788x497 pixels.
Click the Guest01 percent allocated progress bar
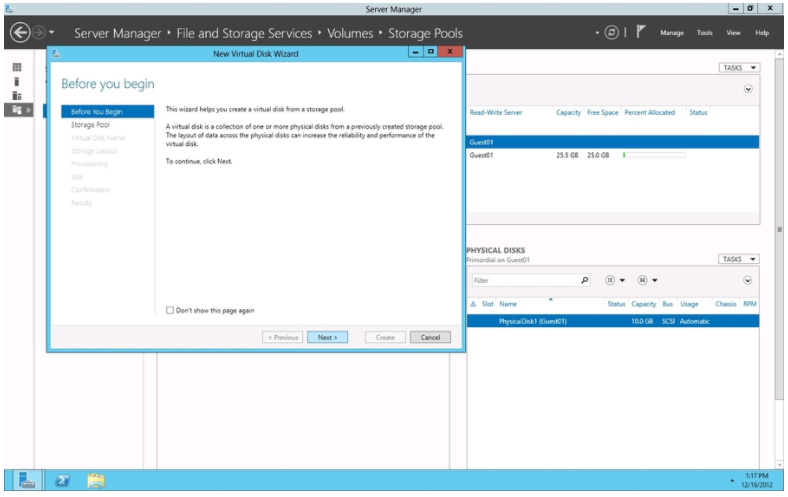[654, 155]
